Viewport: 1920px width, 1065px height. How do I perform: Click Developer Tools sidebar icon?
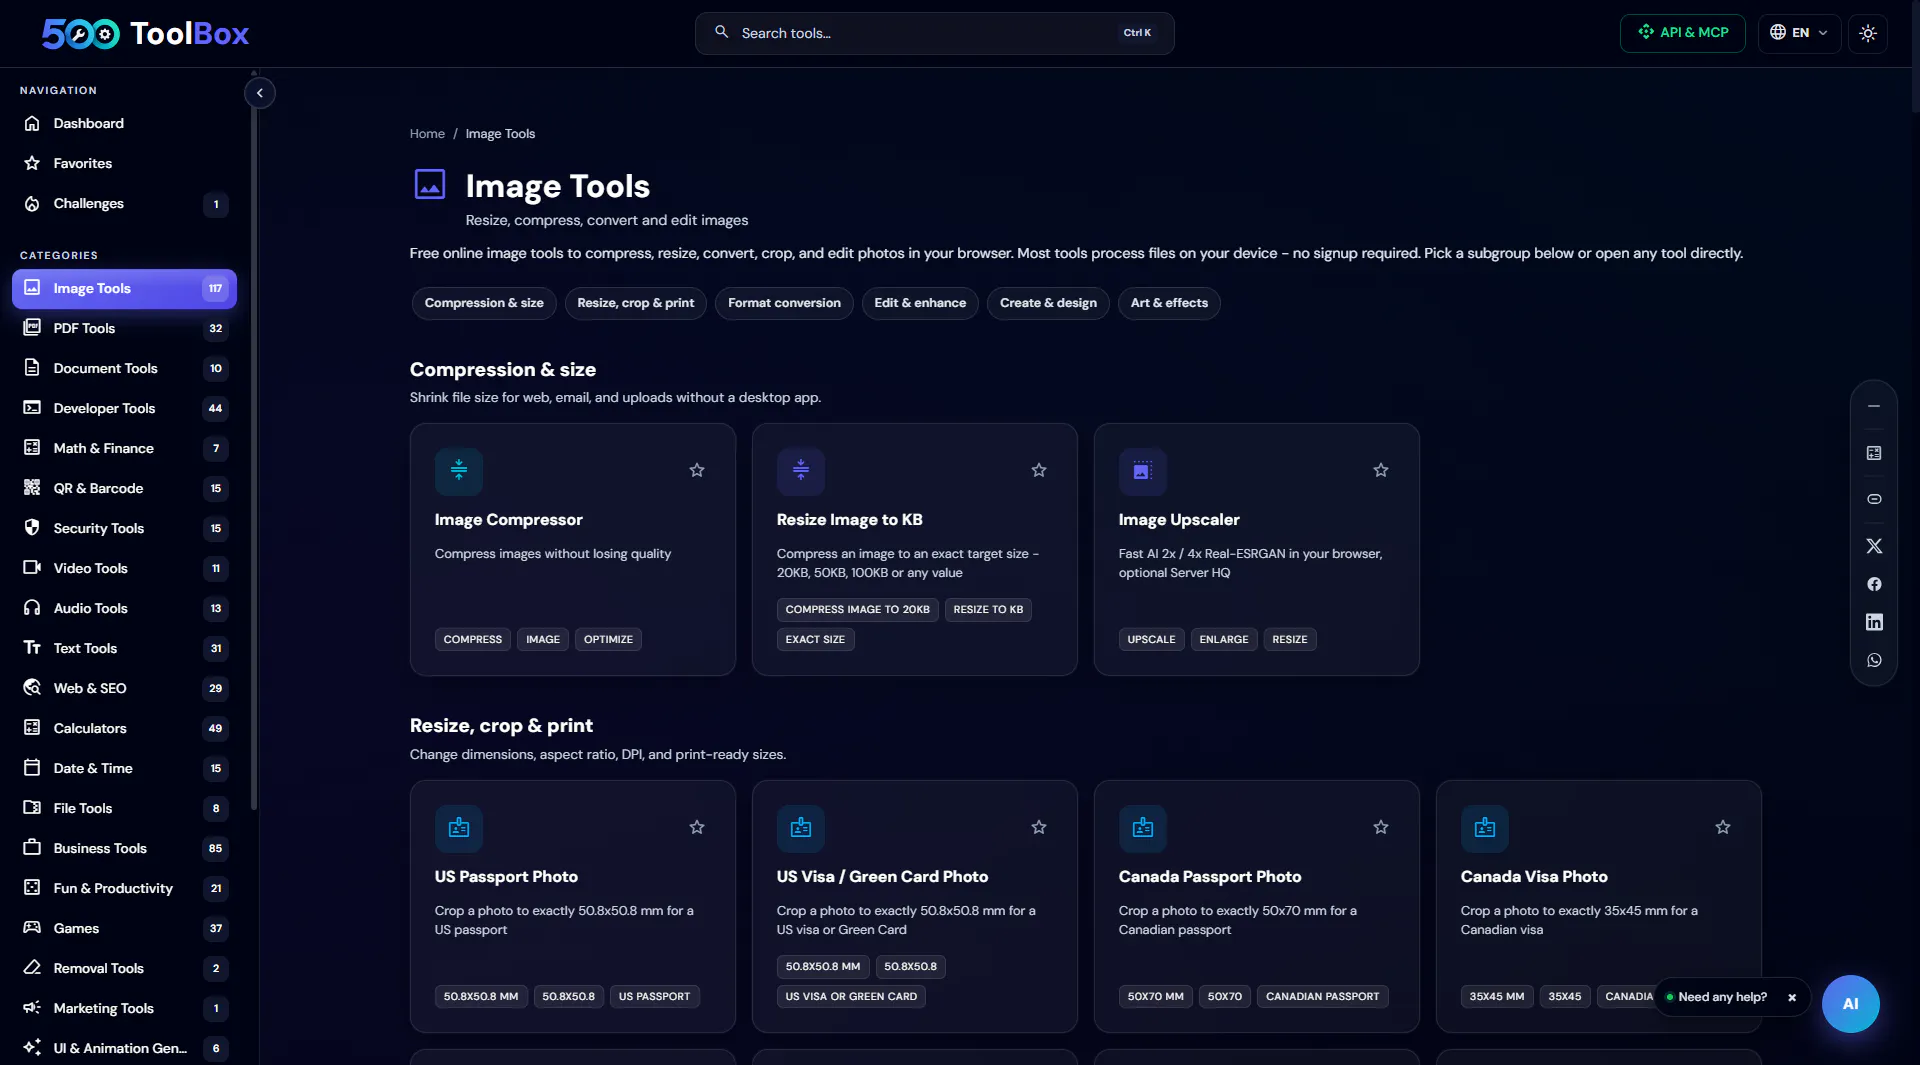pyautogui.click(x=32, y=408)
